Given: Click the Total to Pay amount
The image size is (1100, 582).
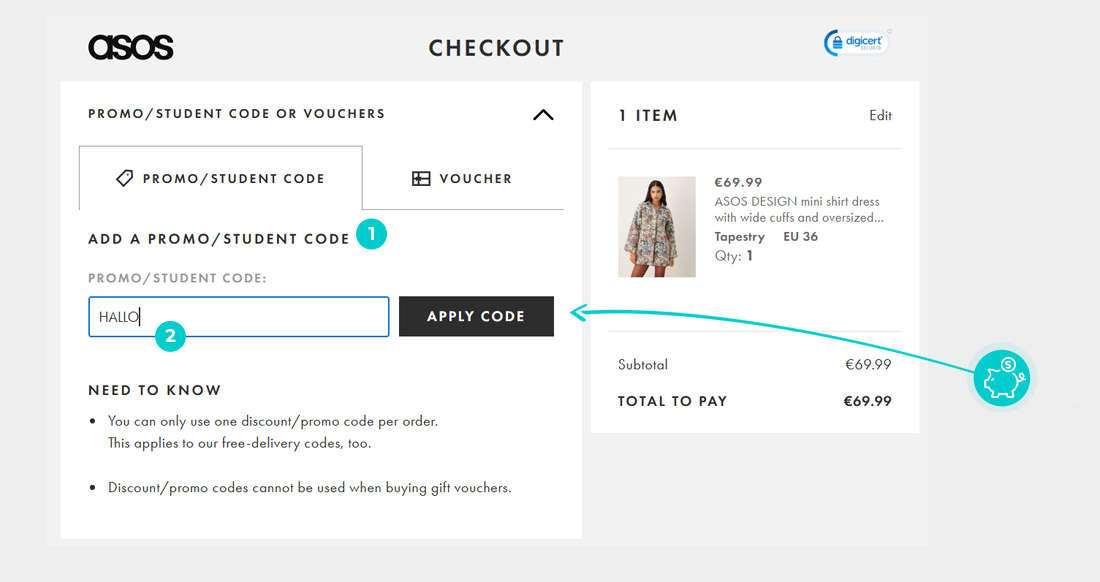Looking at the screenshot, I should 867,401.
